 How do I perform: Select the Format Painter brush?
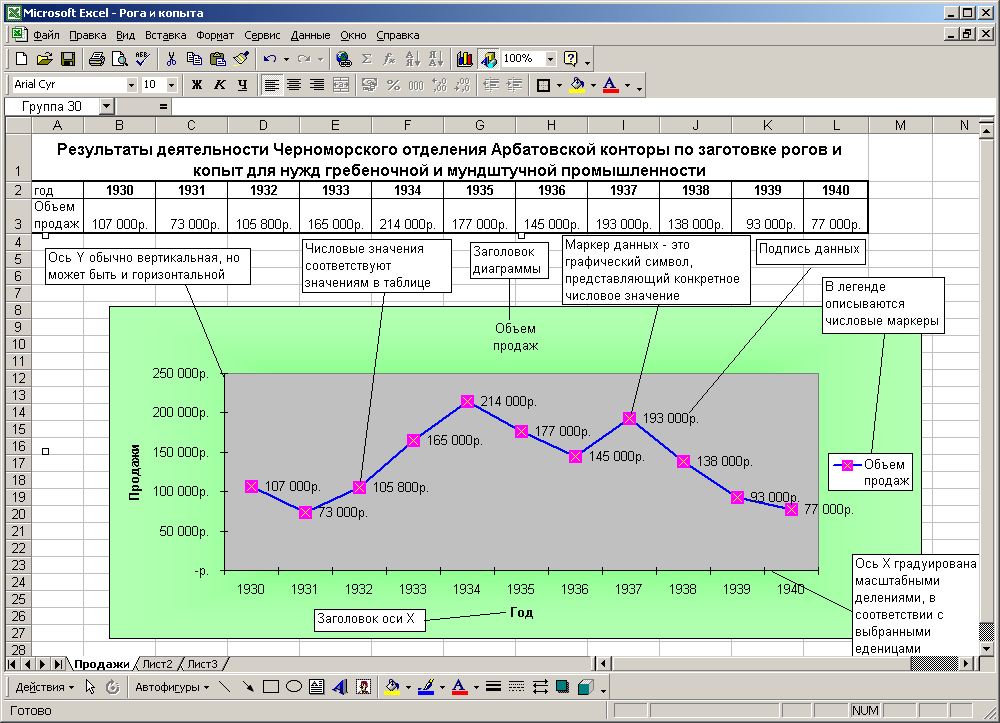pyautogui.click(x=241, y=59)
